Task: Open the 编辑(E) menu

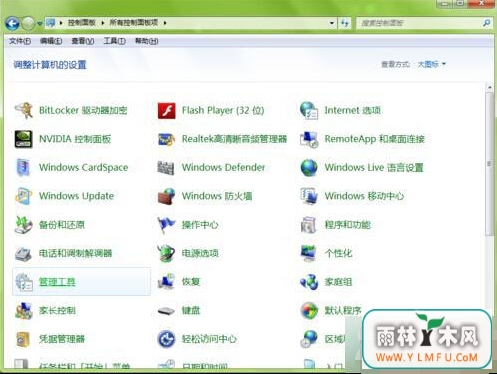Action: (x=51, y=41)
